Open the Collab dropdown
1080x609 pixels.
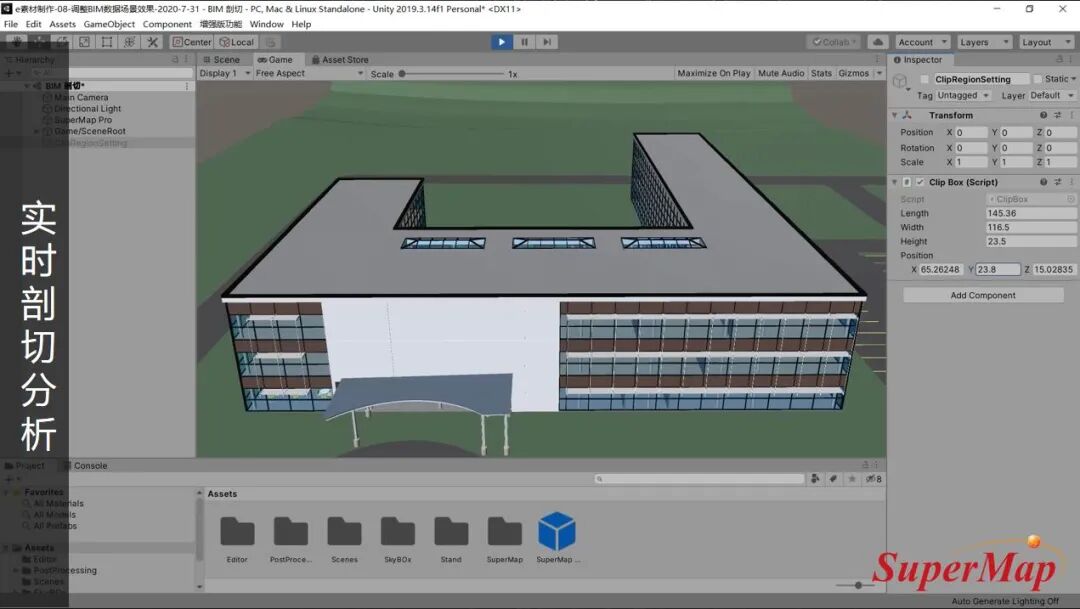pos(833,42)
